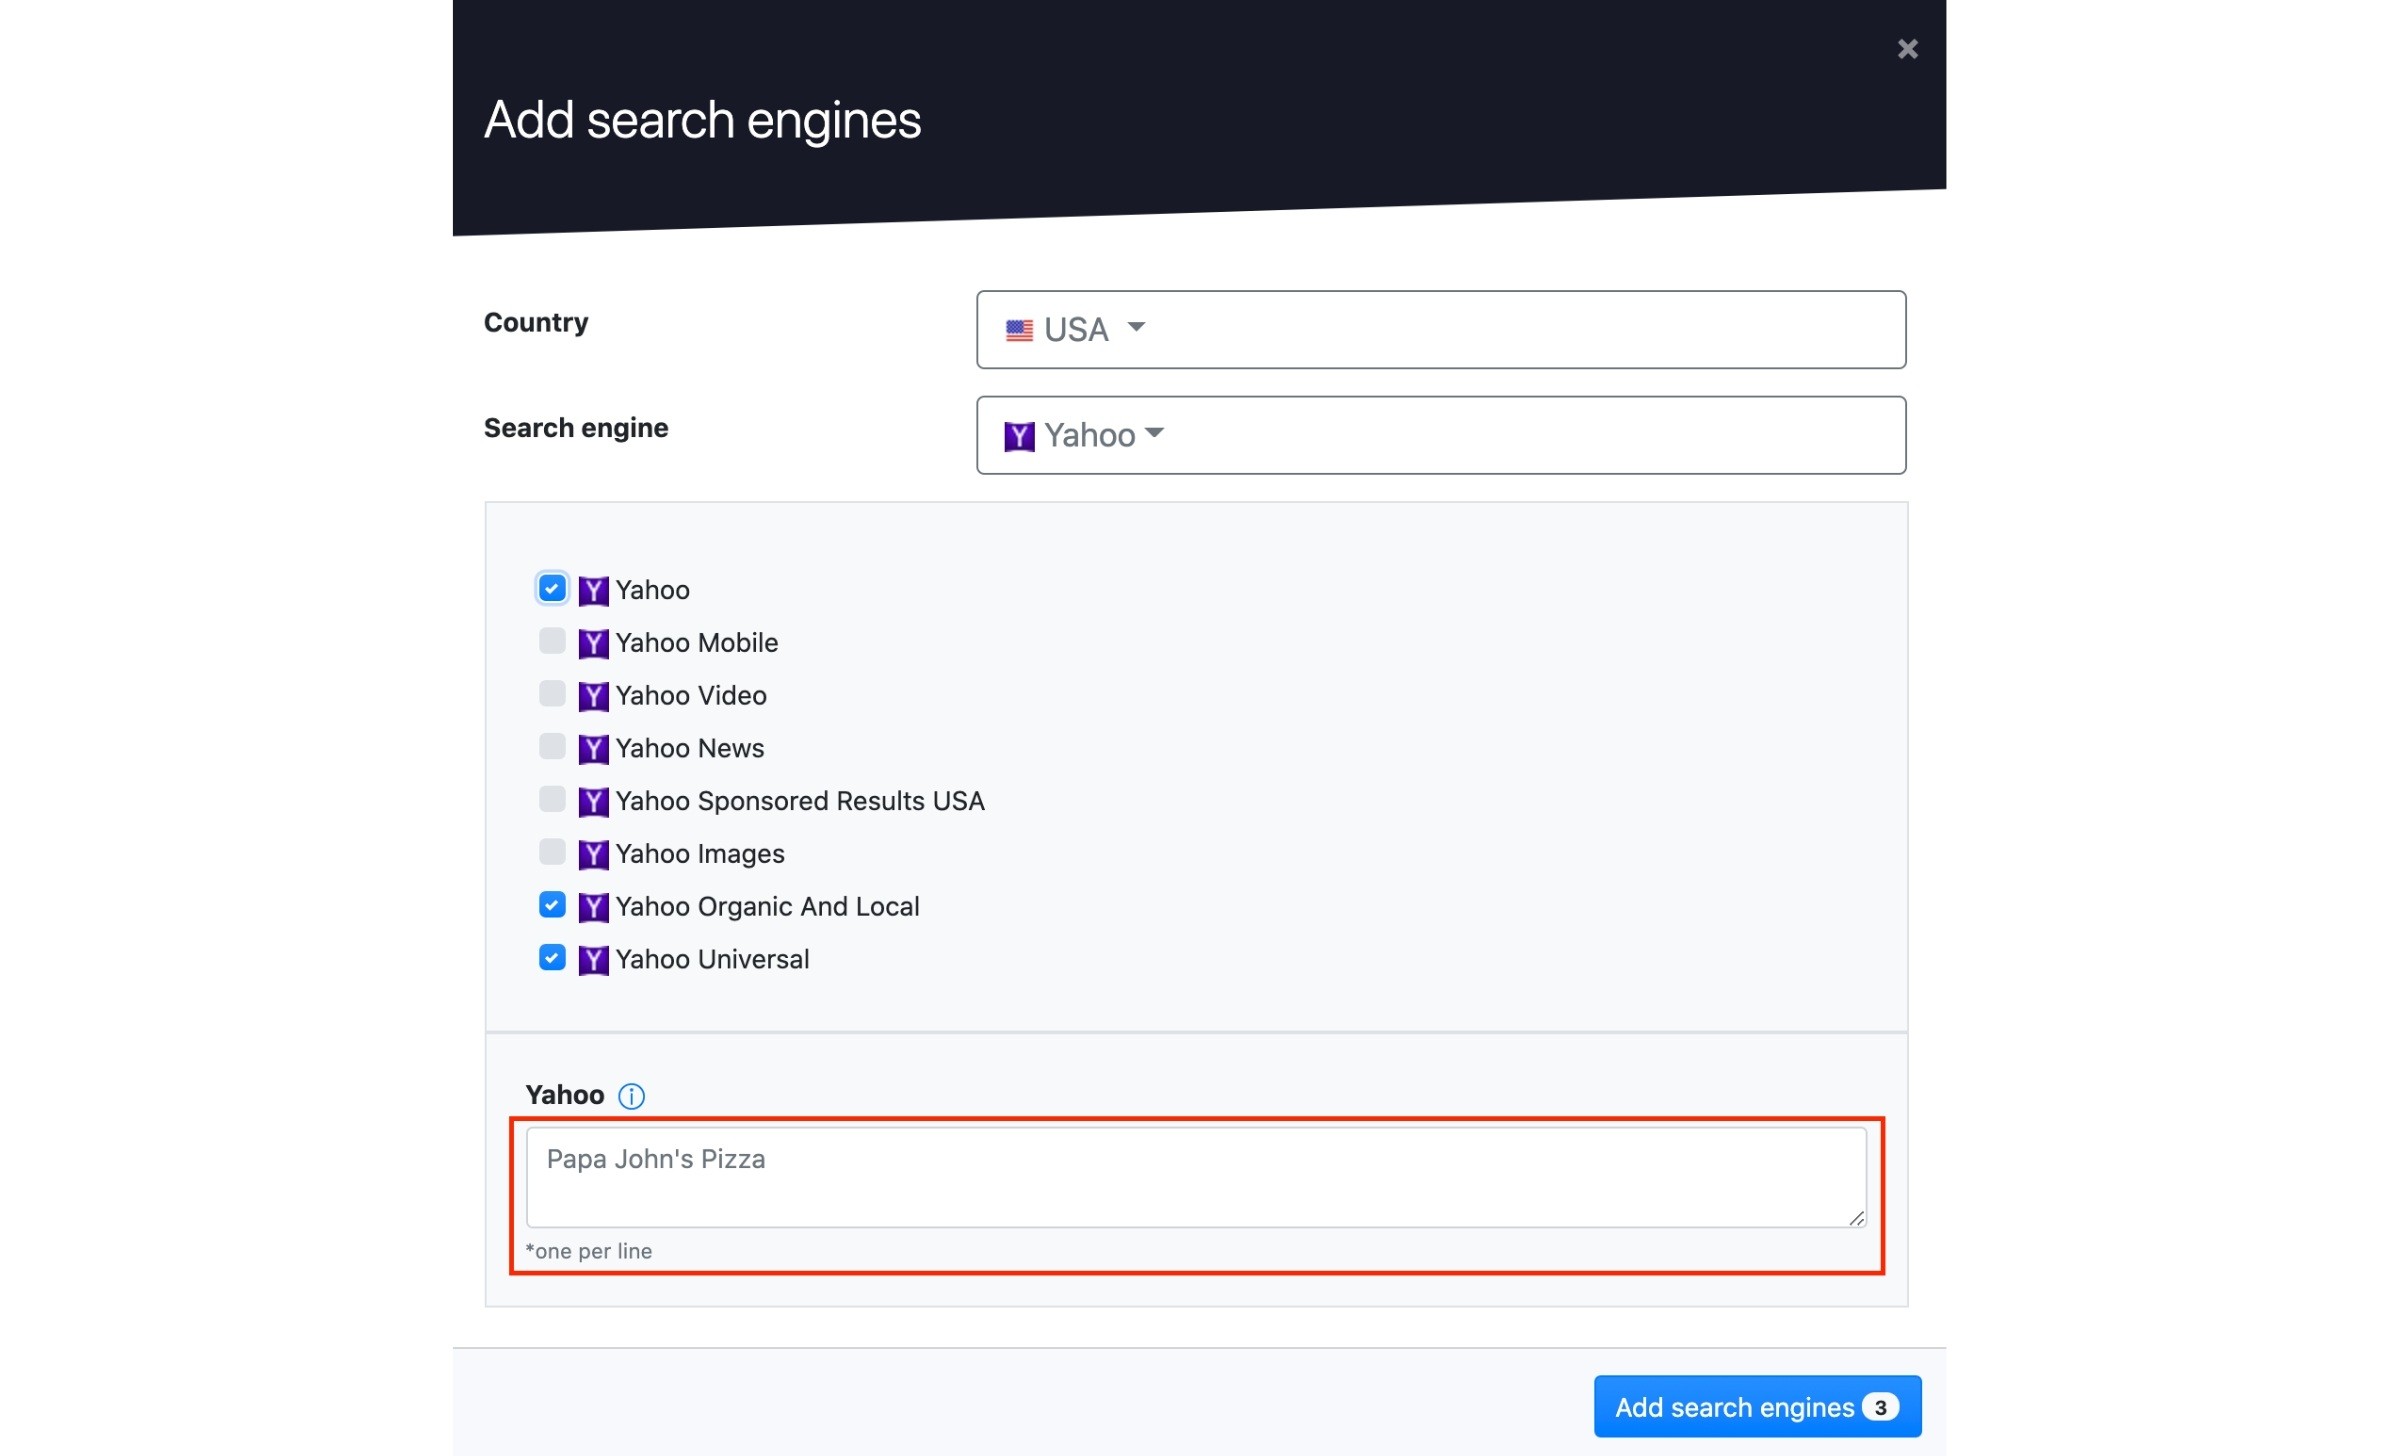The height and width of the screenshot is (1456, 2400).
Task: Click the dropdown arrow next to USA
Action: pyautogui.click(x=1136, y=327)
